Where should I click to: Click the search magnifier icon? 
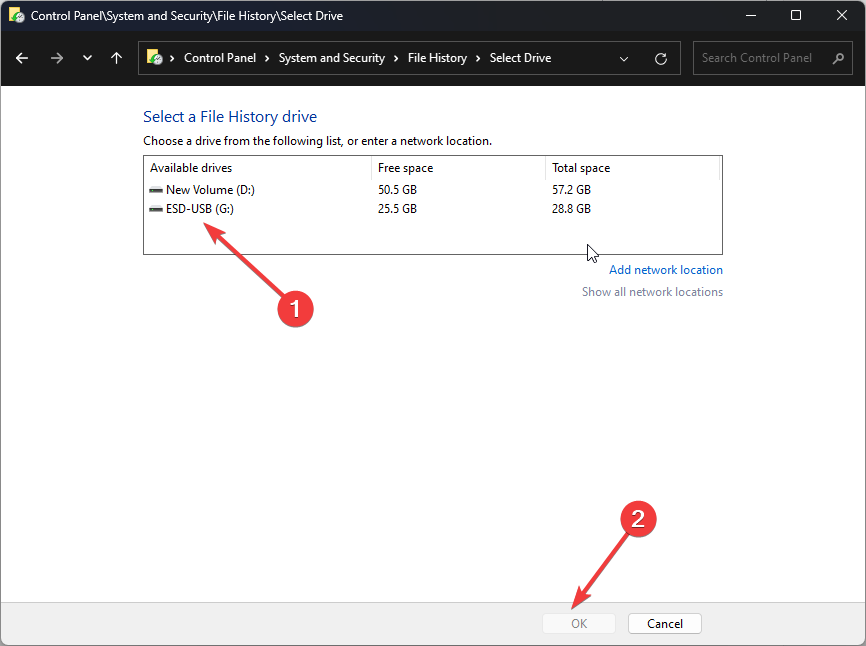coord(838,58)
